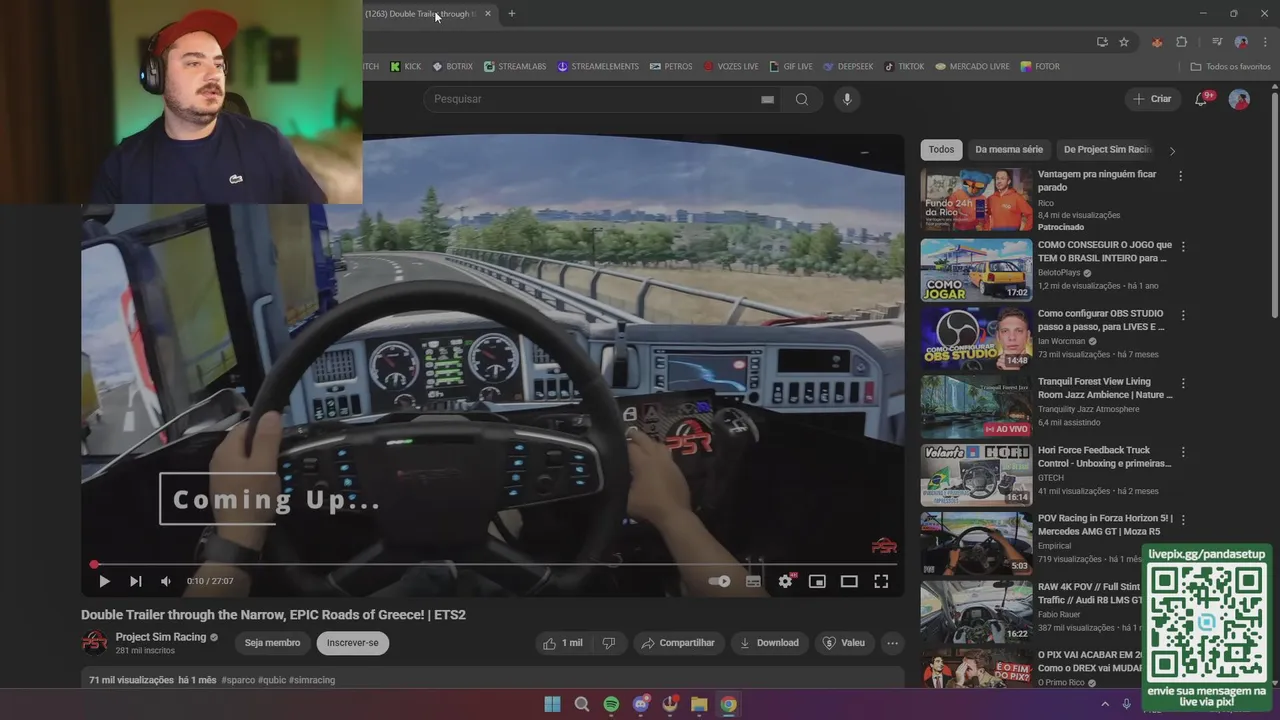Play the YouTube video
This screenshot has width=1280, height=720.
click(104, 581)
